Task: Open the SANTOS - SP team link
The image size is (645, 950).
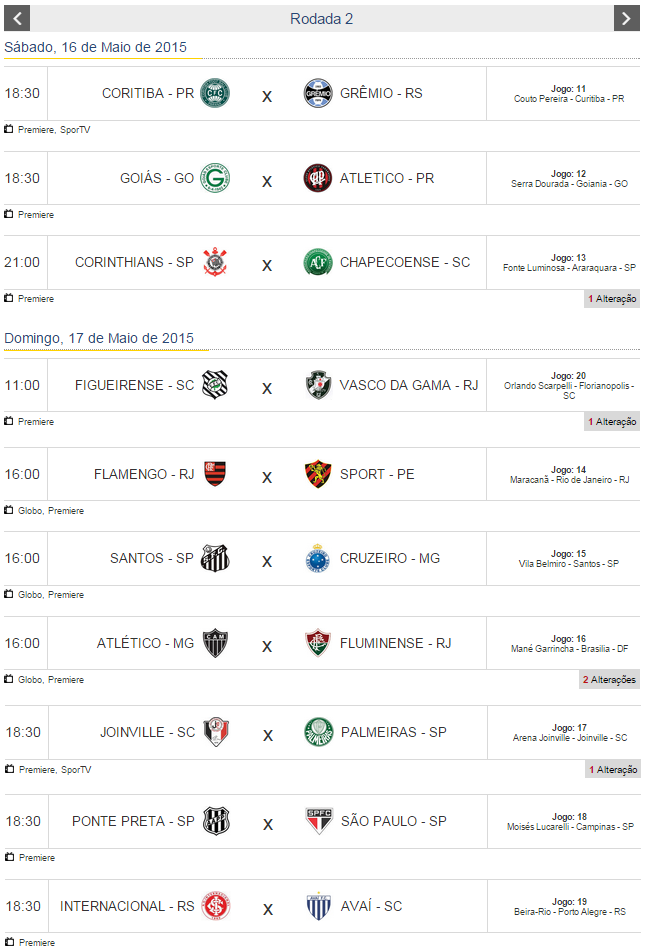Action: pos(151,558)
